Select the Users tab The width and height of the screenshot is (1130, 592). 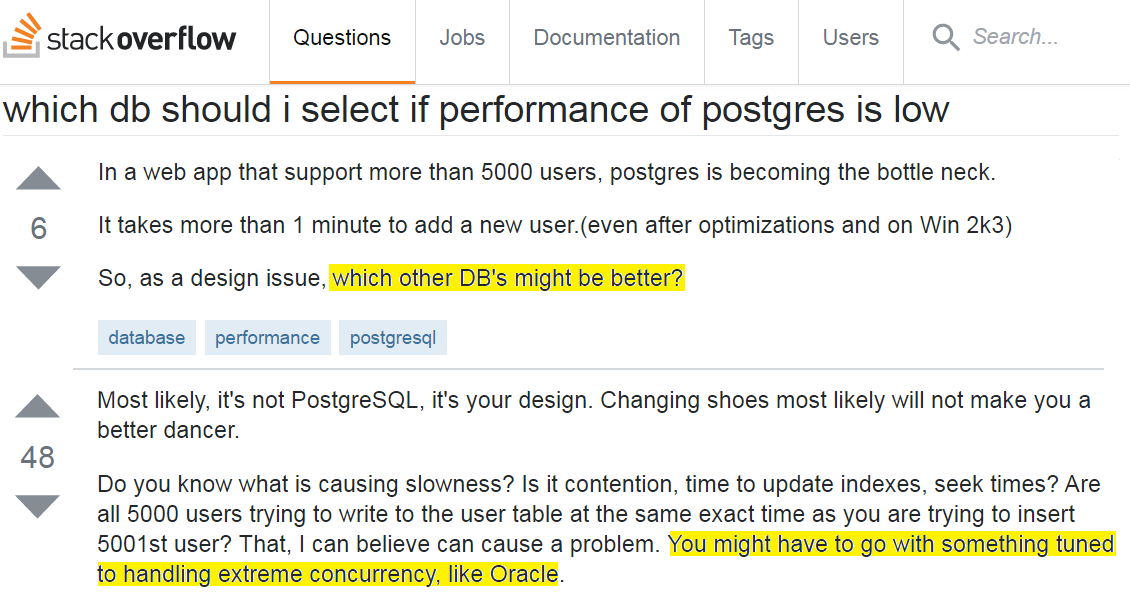point(851,38)
